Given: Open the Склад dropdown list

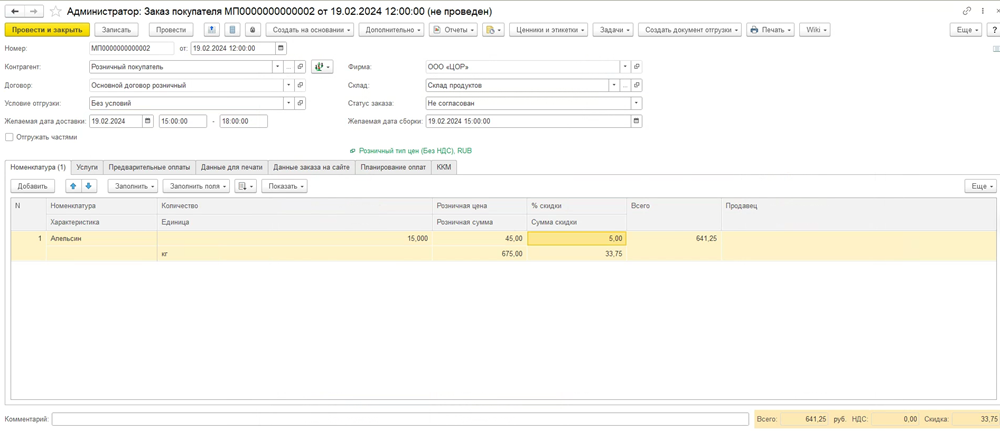Looking at the screenshot, I should pyautogui.click(x=614, y=85).
